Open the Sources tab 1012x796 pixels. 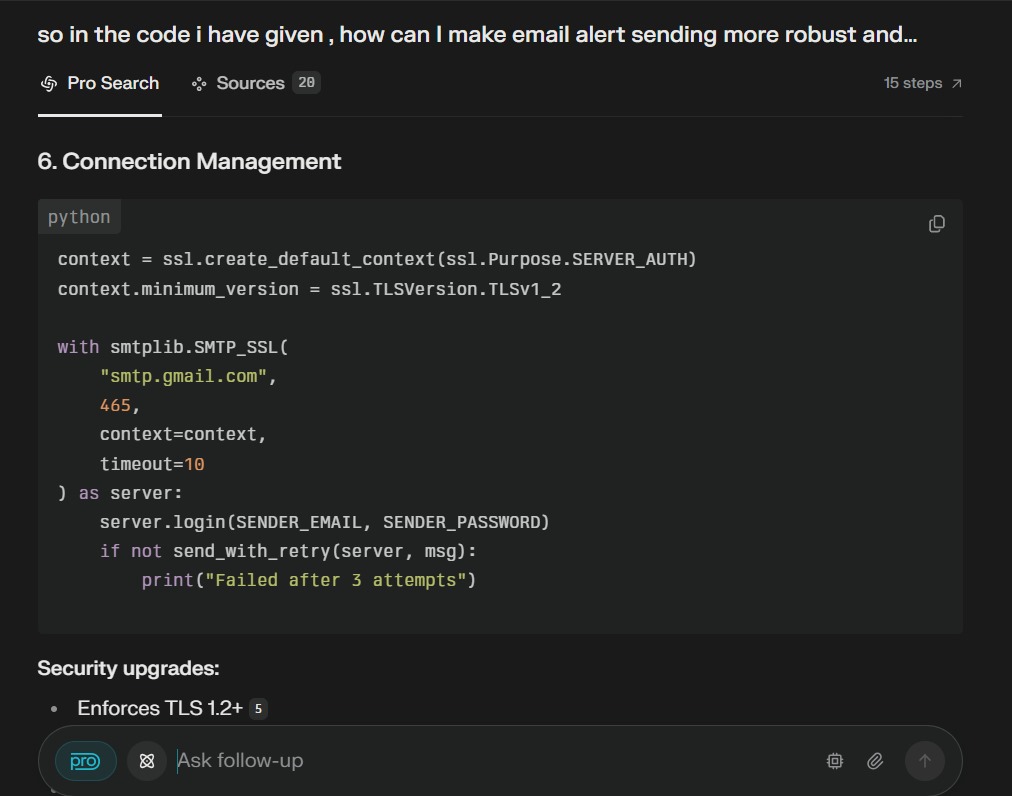pyautogui.click(x=256, y=83)
